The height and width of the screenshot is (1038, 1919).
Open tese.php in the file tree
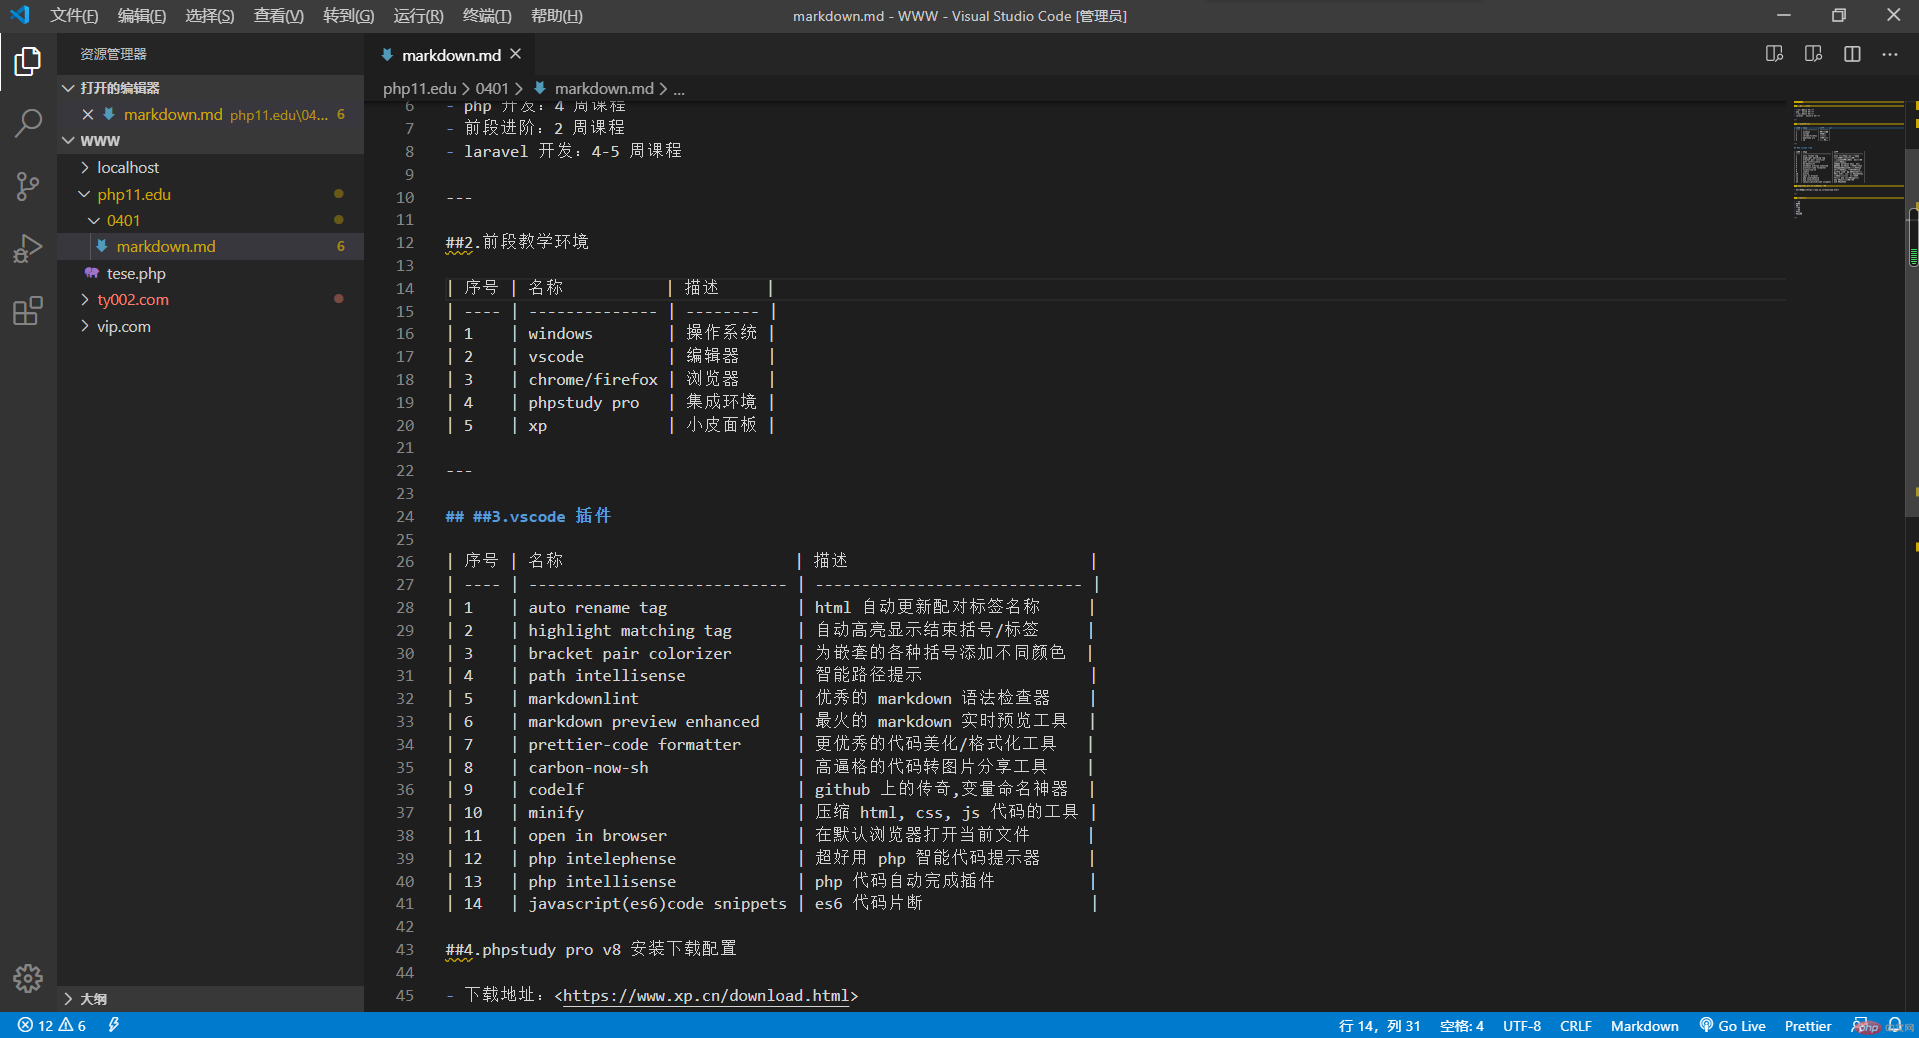(211, 273)
